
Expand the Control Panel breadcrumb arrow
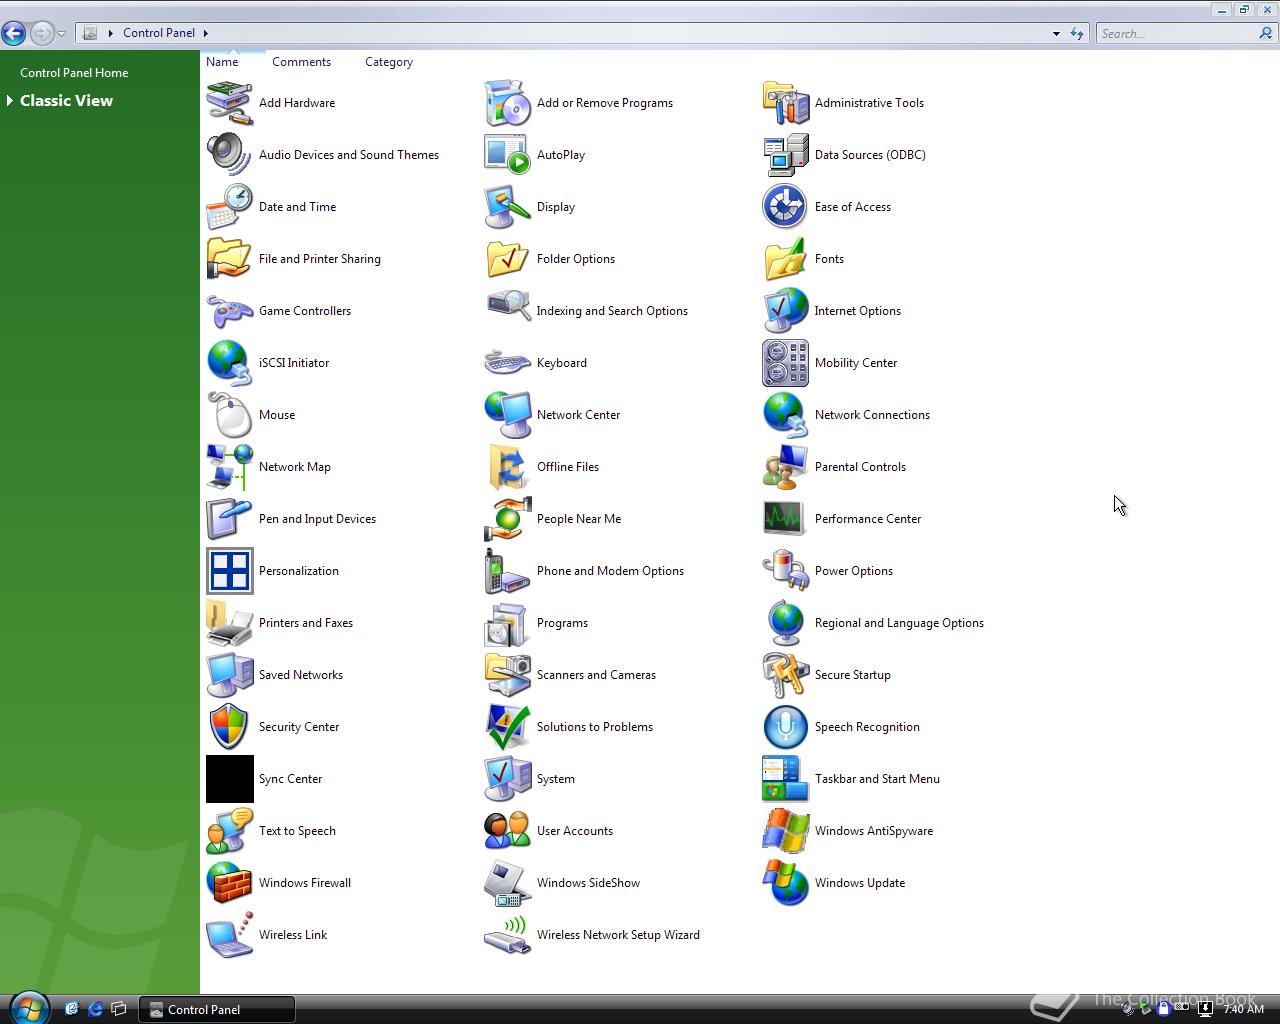click(x=205, y=33)
